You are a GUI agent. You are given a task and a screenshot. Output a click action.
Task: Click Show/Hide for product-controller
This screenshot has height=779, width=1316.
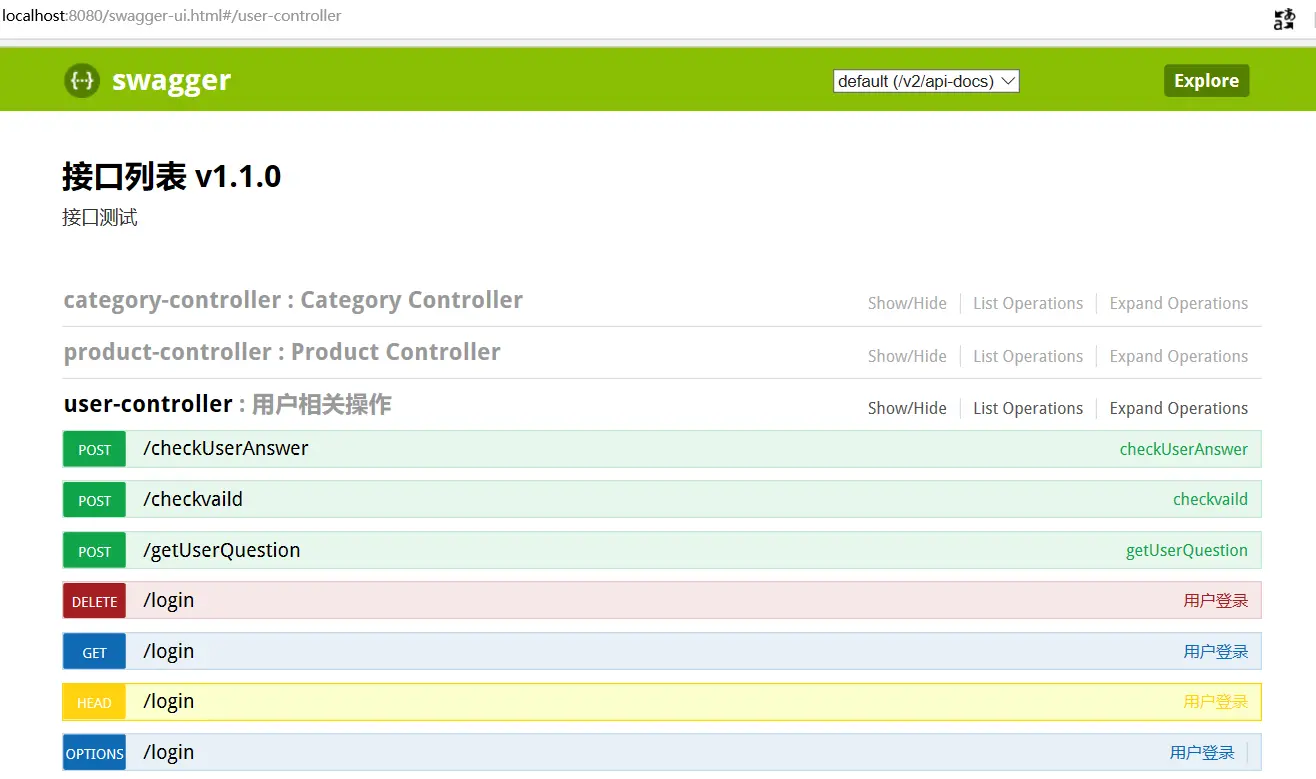(907, 356)
